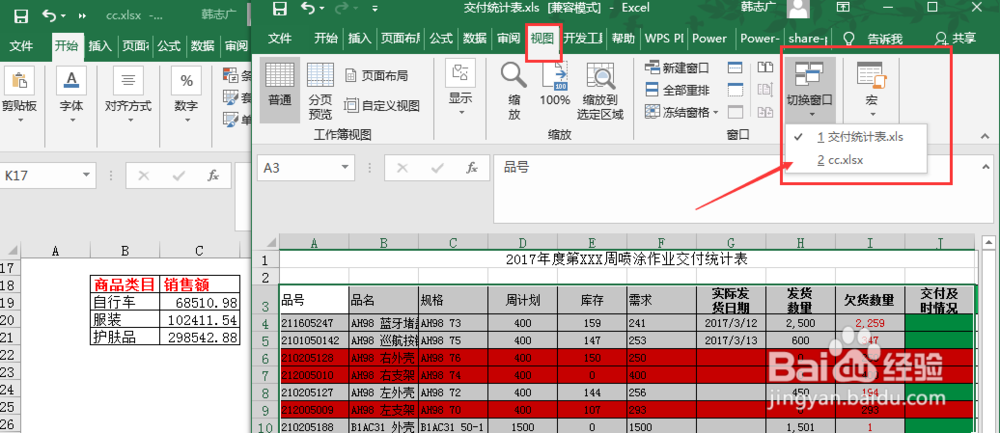Click the 298542.88 cell in cc.xlsx
Image resolution: width=1000 pixels, height=433 pixels.
click(200, 337)
